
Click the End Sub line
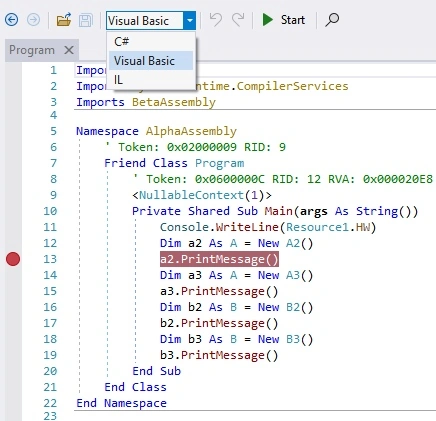click(x=156, y=371)
